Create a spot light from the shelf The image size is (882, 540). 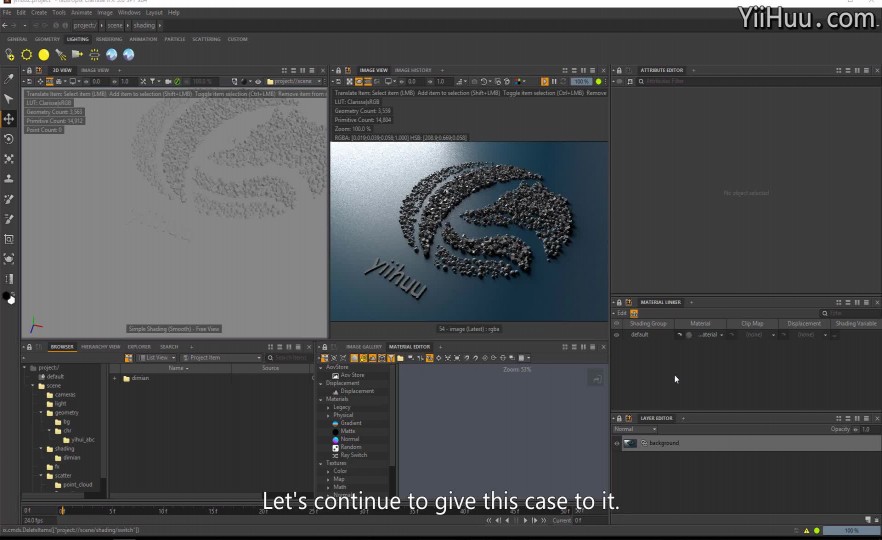[61, 55]
